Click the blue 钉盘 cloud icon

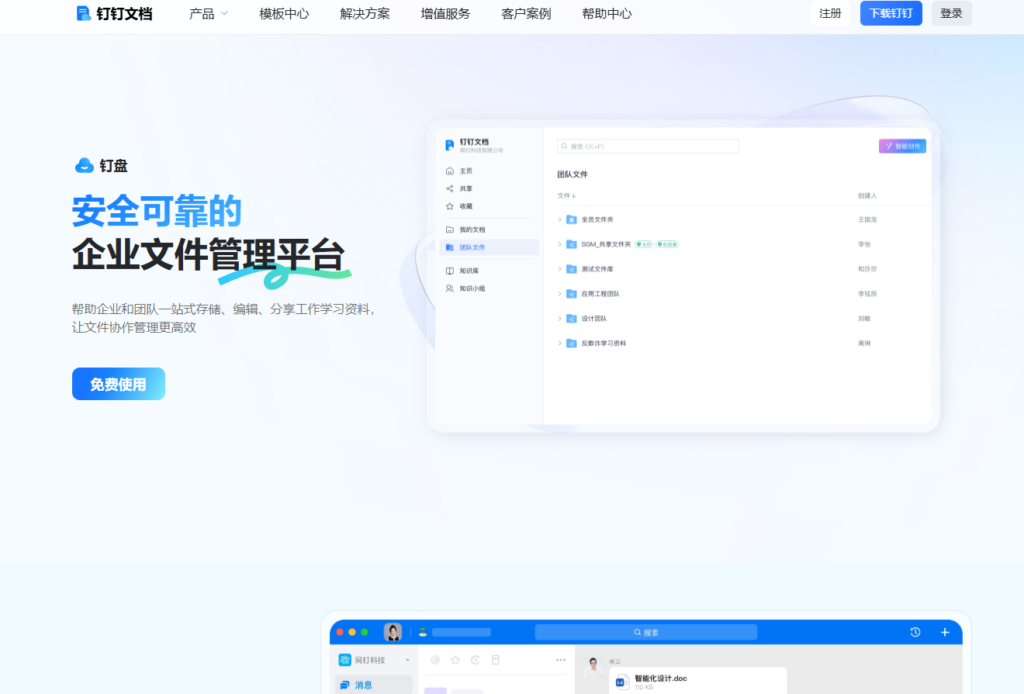84,166
